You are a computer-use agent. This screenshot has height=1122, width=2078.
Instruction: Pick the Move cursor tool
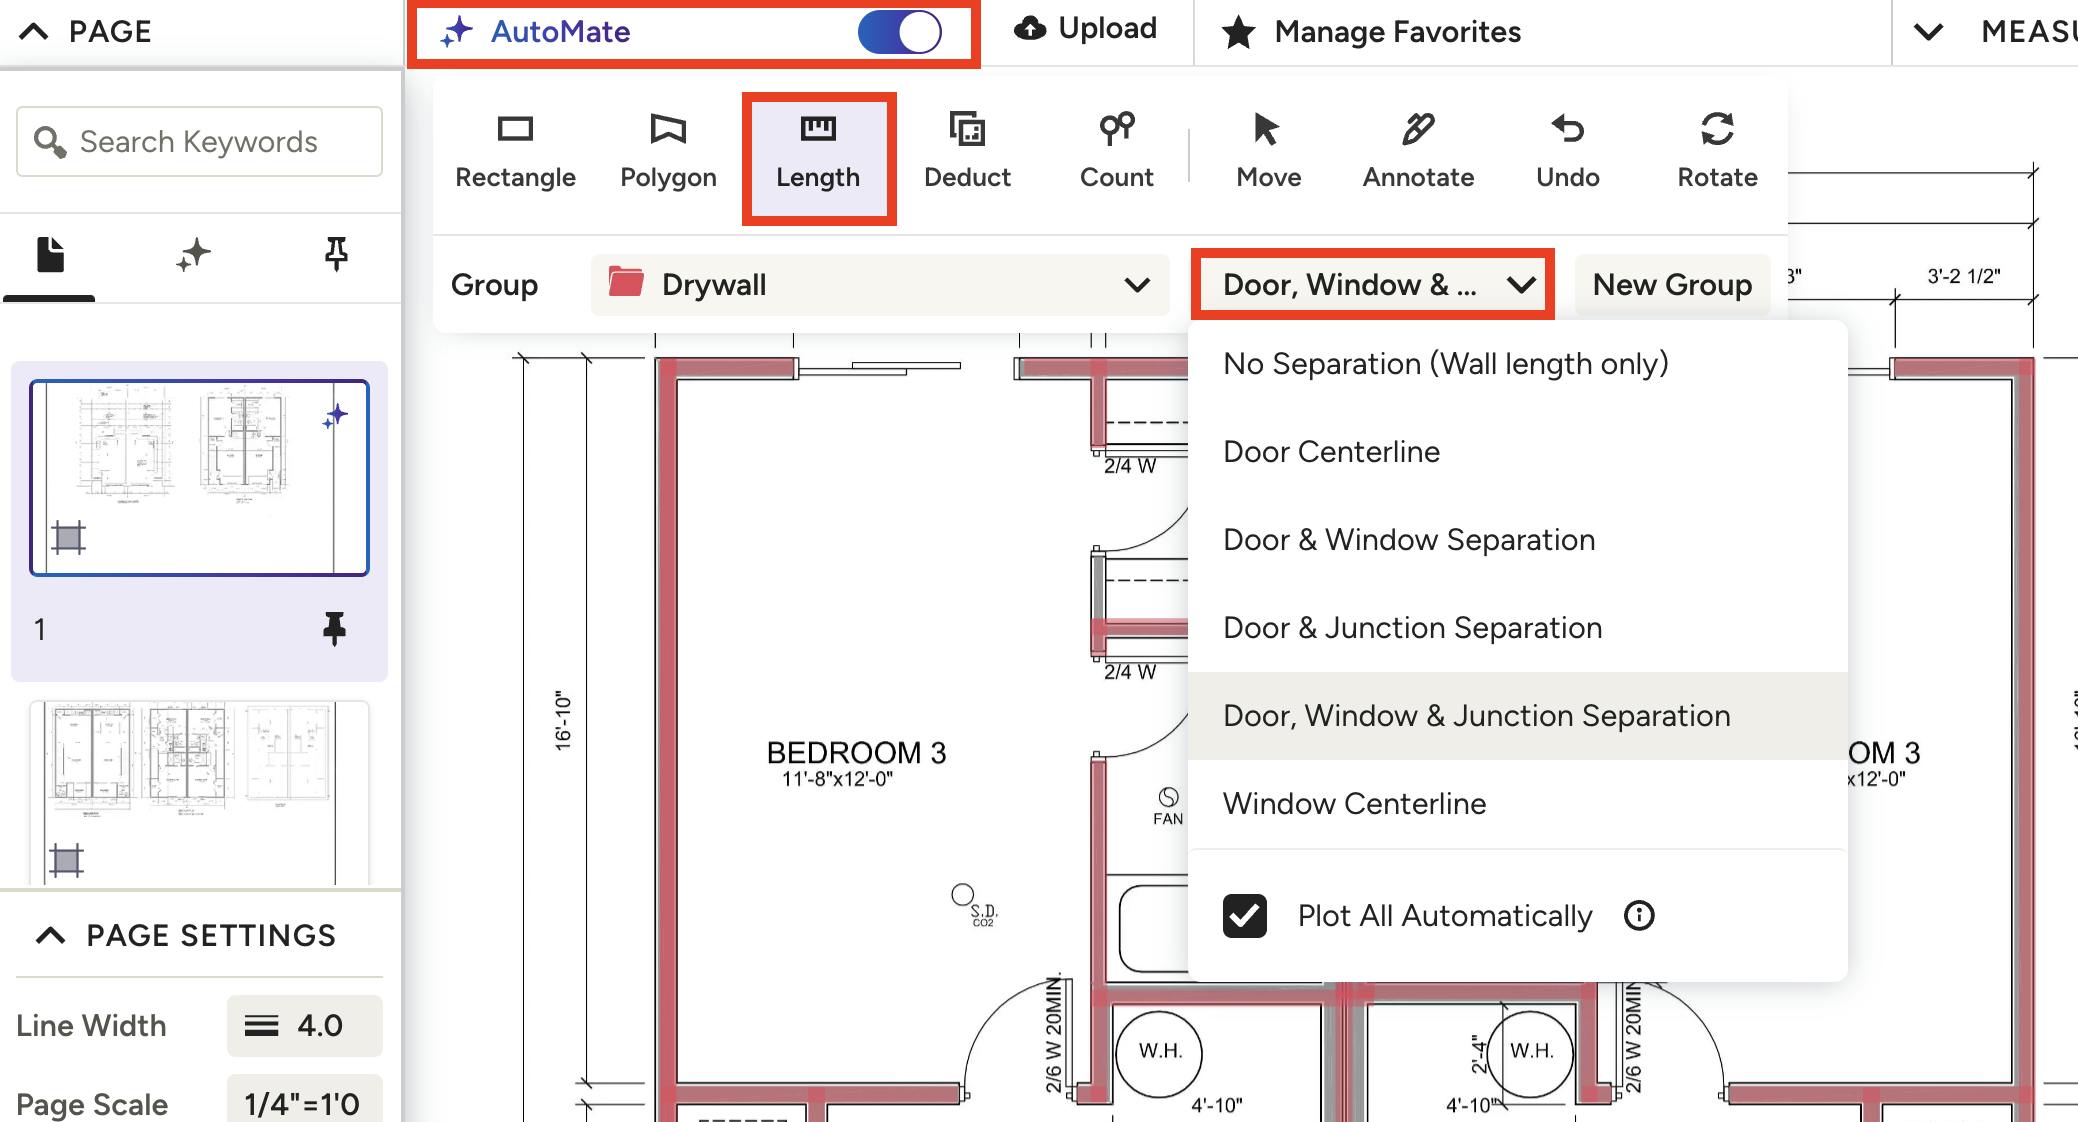[x=1268, y=152]
